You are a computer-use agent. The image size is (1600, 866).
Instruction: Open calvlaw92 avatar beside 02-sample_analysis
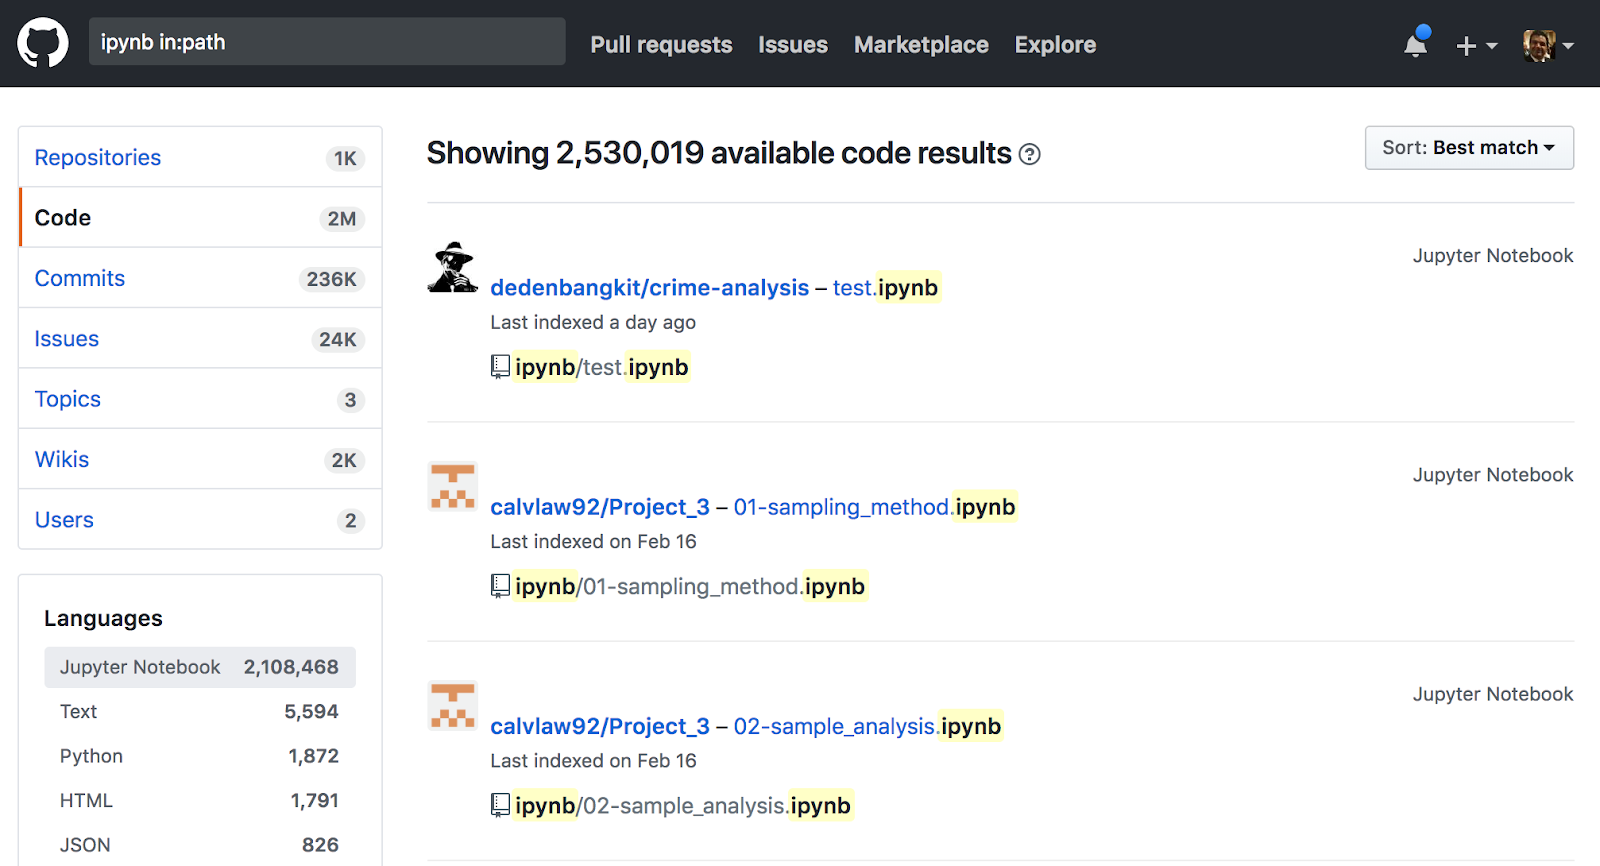click(453, 705)
